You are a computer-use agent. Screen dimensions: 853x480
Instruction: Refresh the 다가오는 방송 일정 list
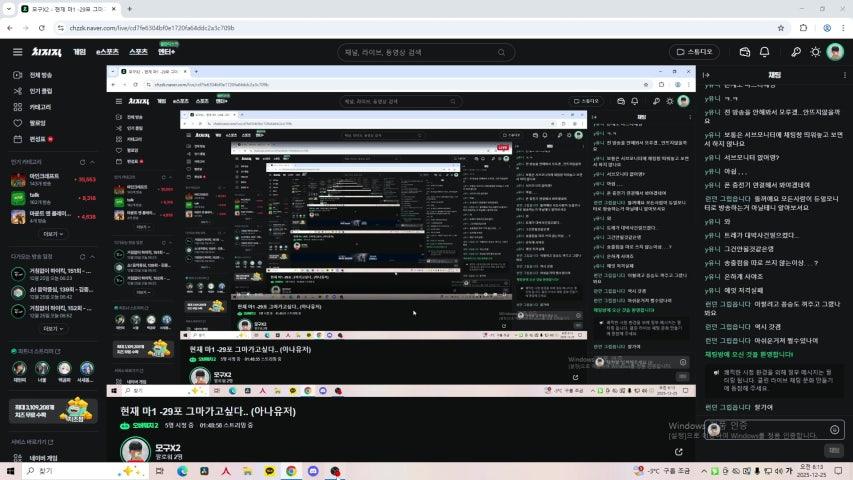(83, 256)
